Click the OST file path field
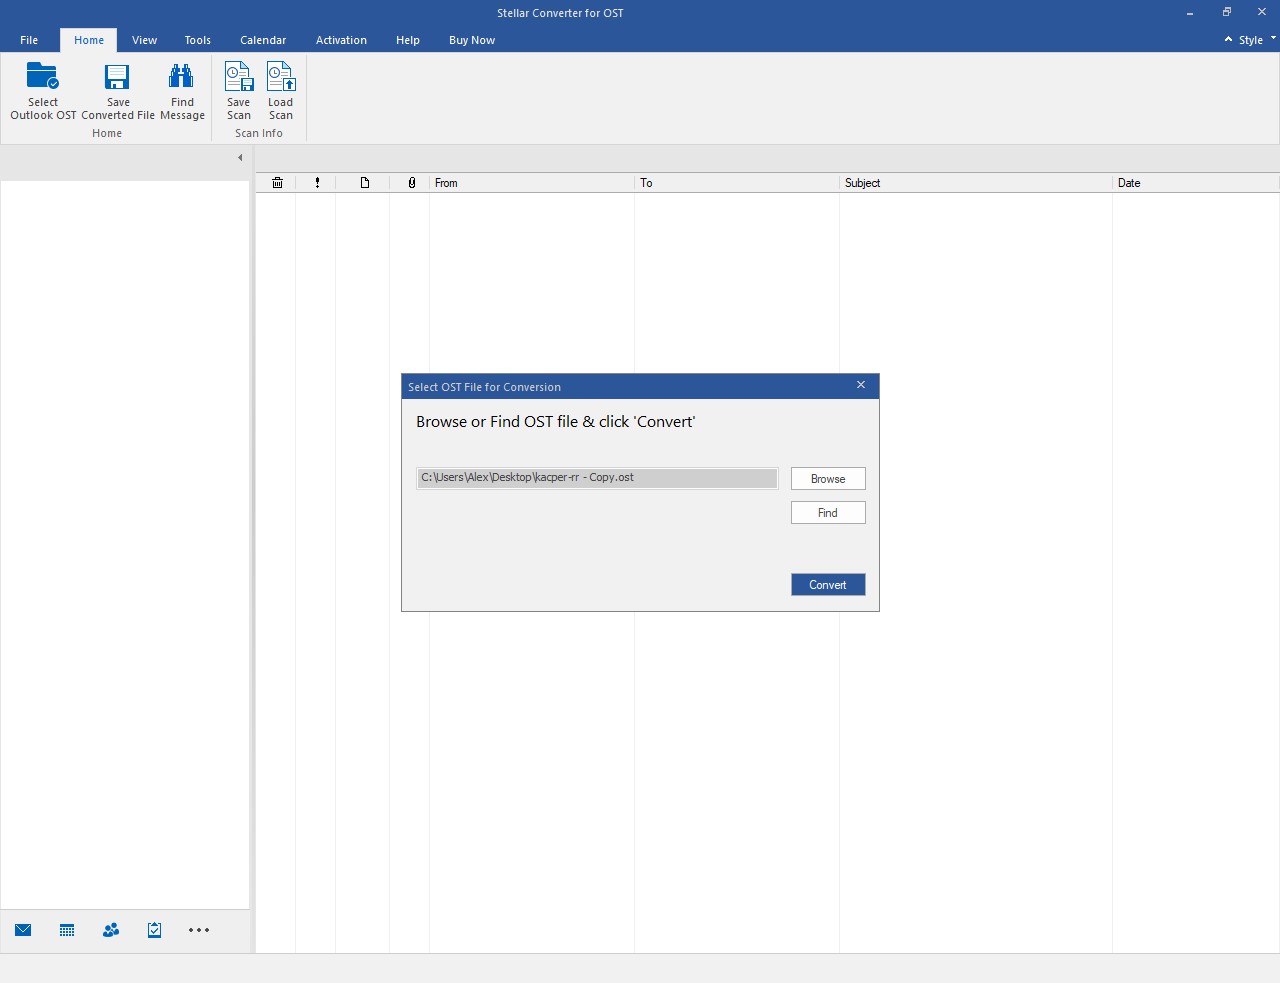 pyautogui.click(x=597, y=478)
